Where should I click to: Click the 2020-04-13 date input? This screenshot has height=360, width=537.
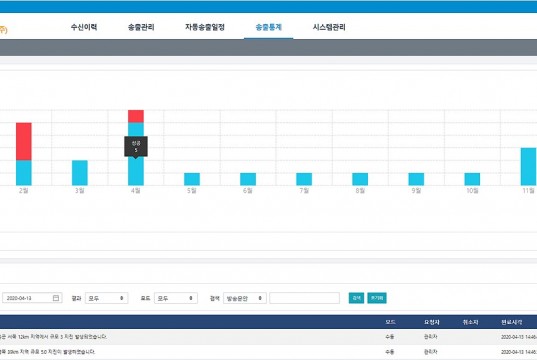pyautogui.click(x=32, y=298)
